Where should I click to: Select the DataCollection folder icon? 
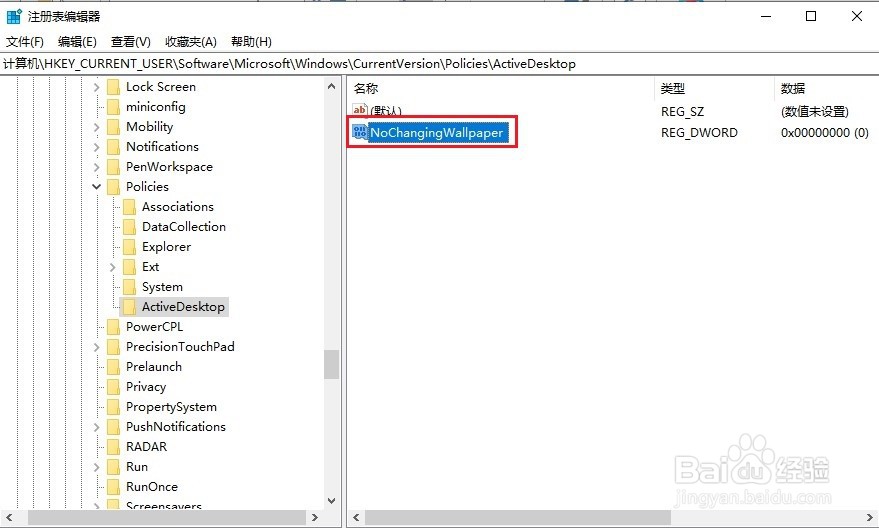pyautogui.click(x=129, y=227)
